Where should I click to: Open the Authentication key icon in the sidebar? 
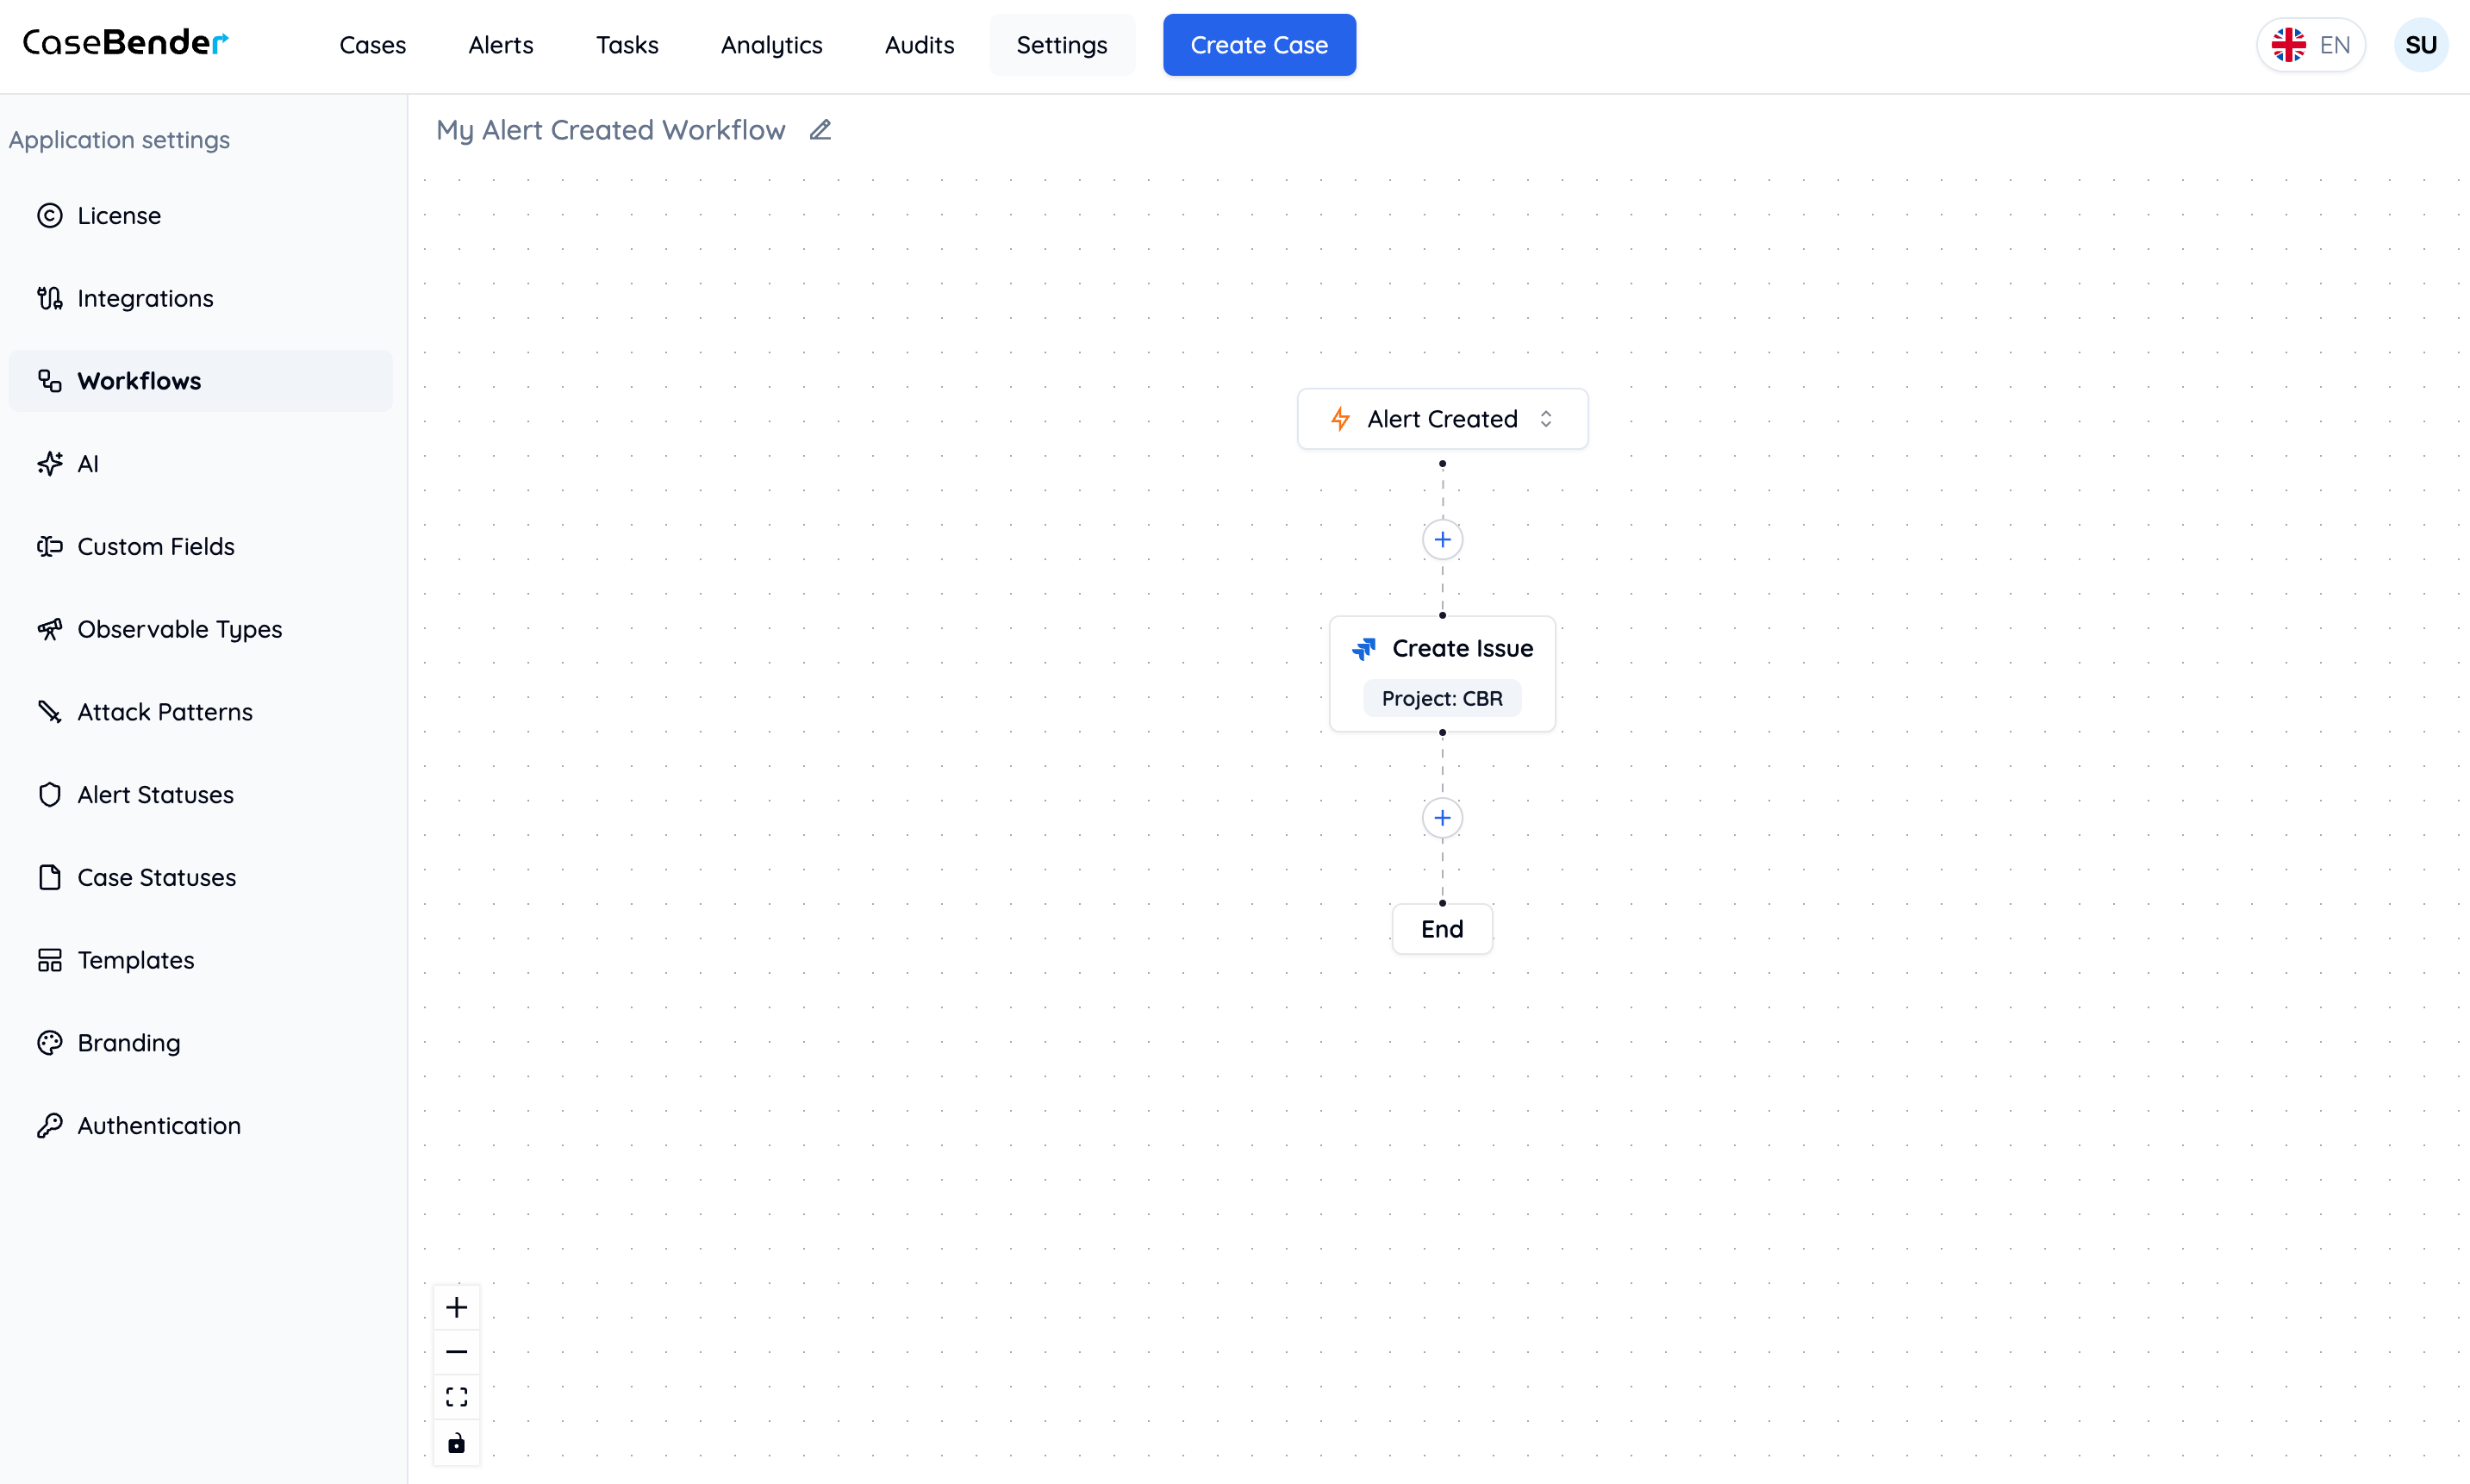pyautogui.click(x=50, y=1125)
